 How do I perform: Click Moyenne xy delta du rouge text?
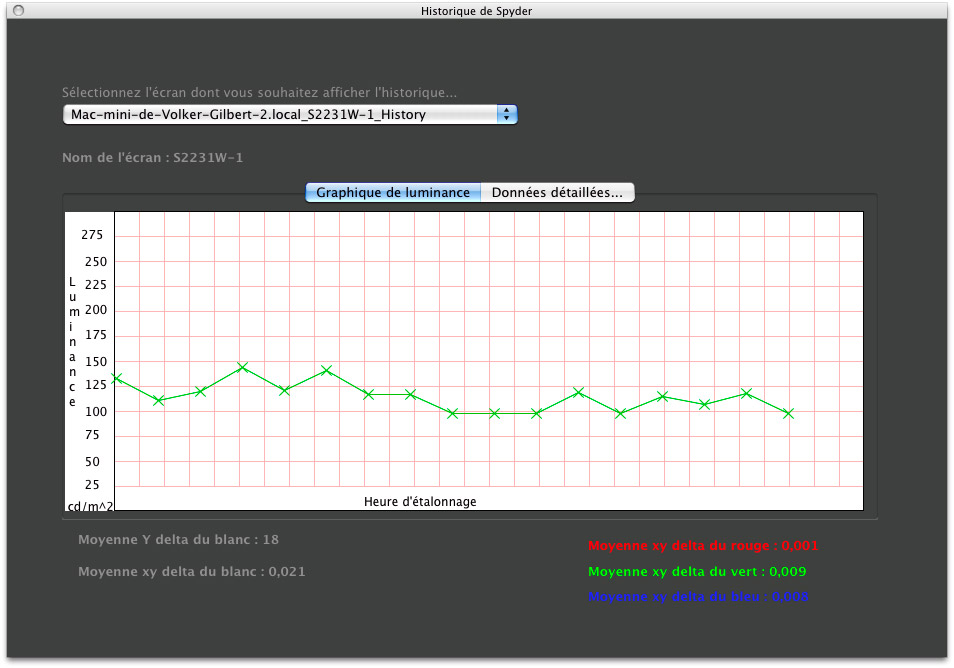point(703,546)
